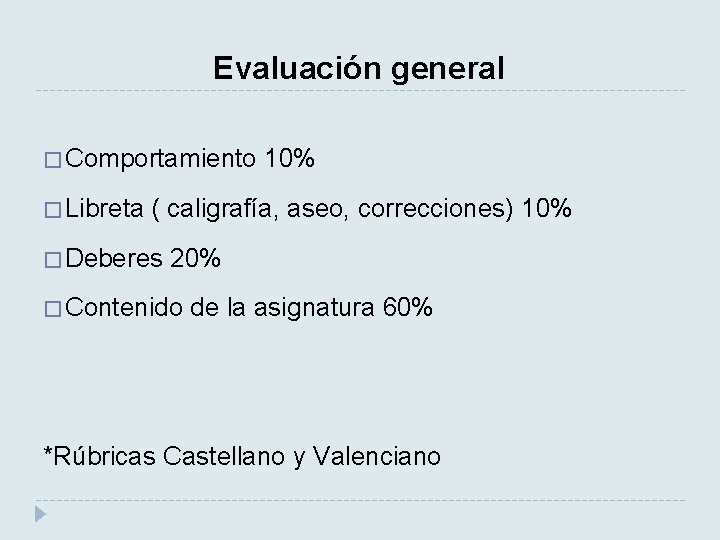Click the word Valenciano in footnote

[376, 457]
